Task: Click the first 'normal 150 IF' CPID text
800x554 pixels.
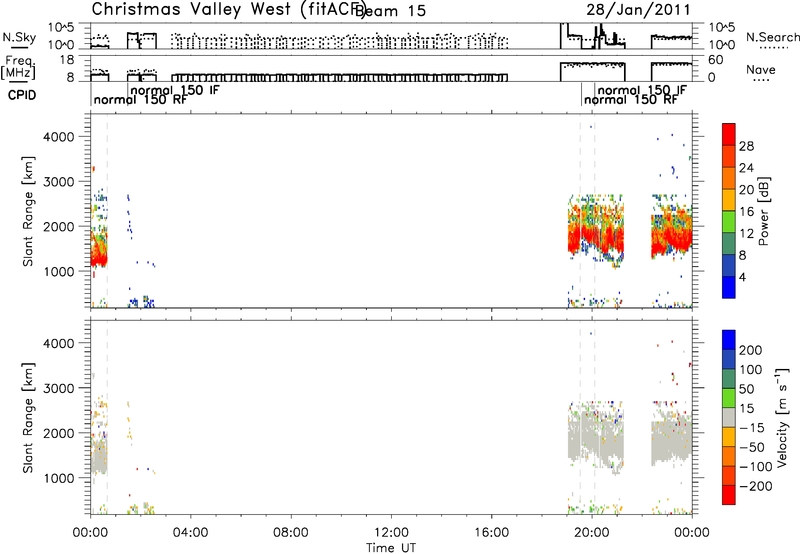Action: [175, 90]
